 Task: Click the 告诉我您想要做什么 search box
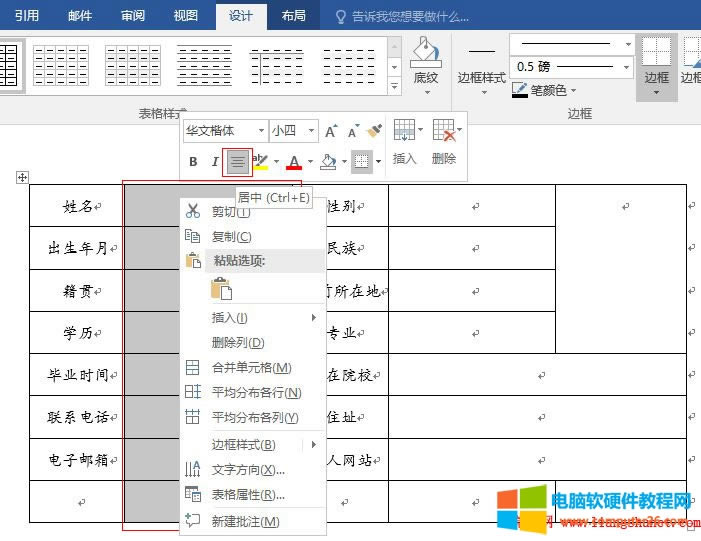[x=410, y=16]
